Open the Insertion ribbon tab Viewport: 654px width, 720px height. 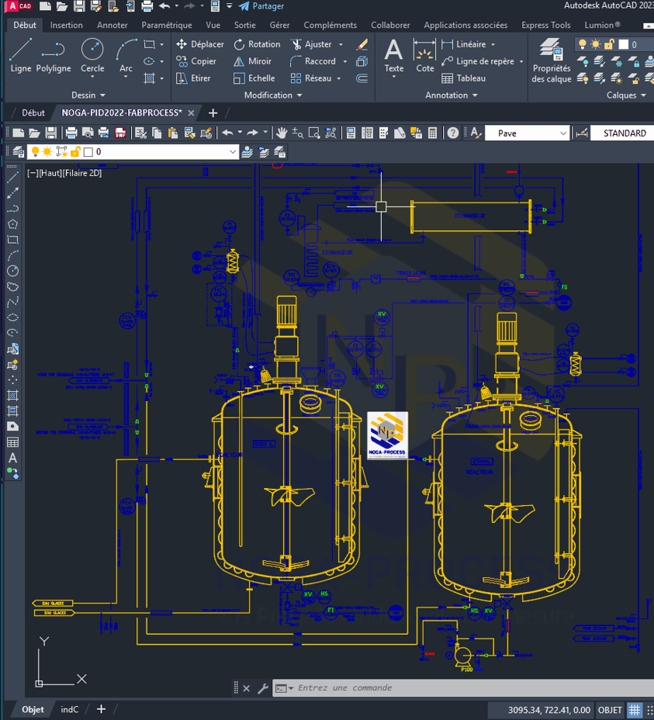click(x=66, y=25)
